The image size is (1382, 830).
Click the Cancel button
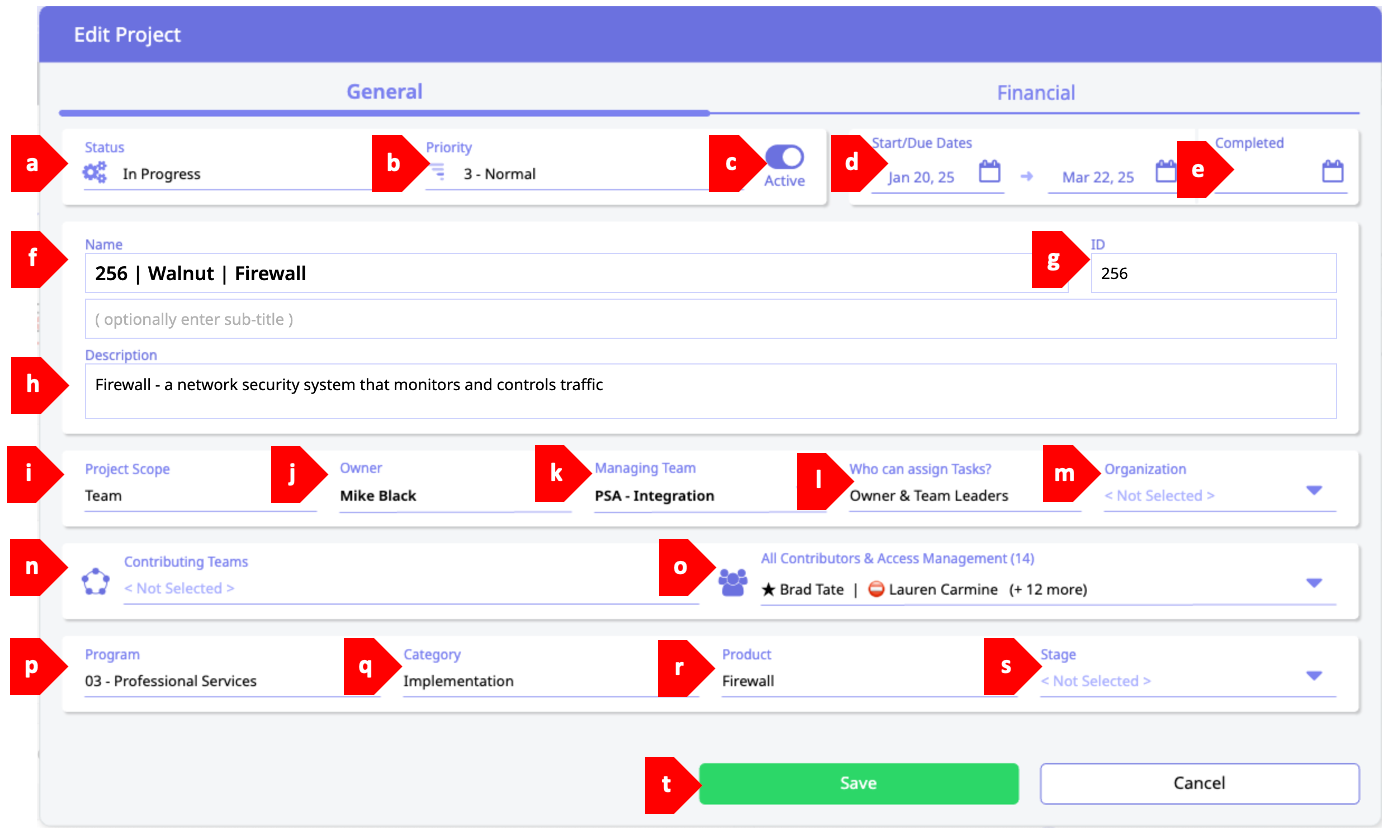(x=1199, y=783)
